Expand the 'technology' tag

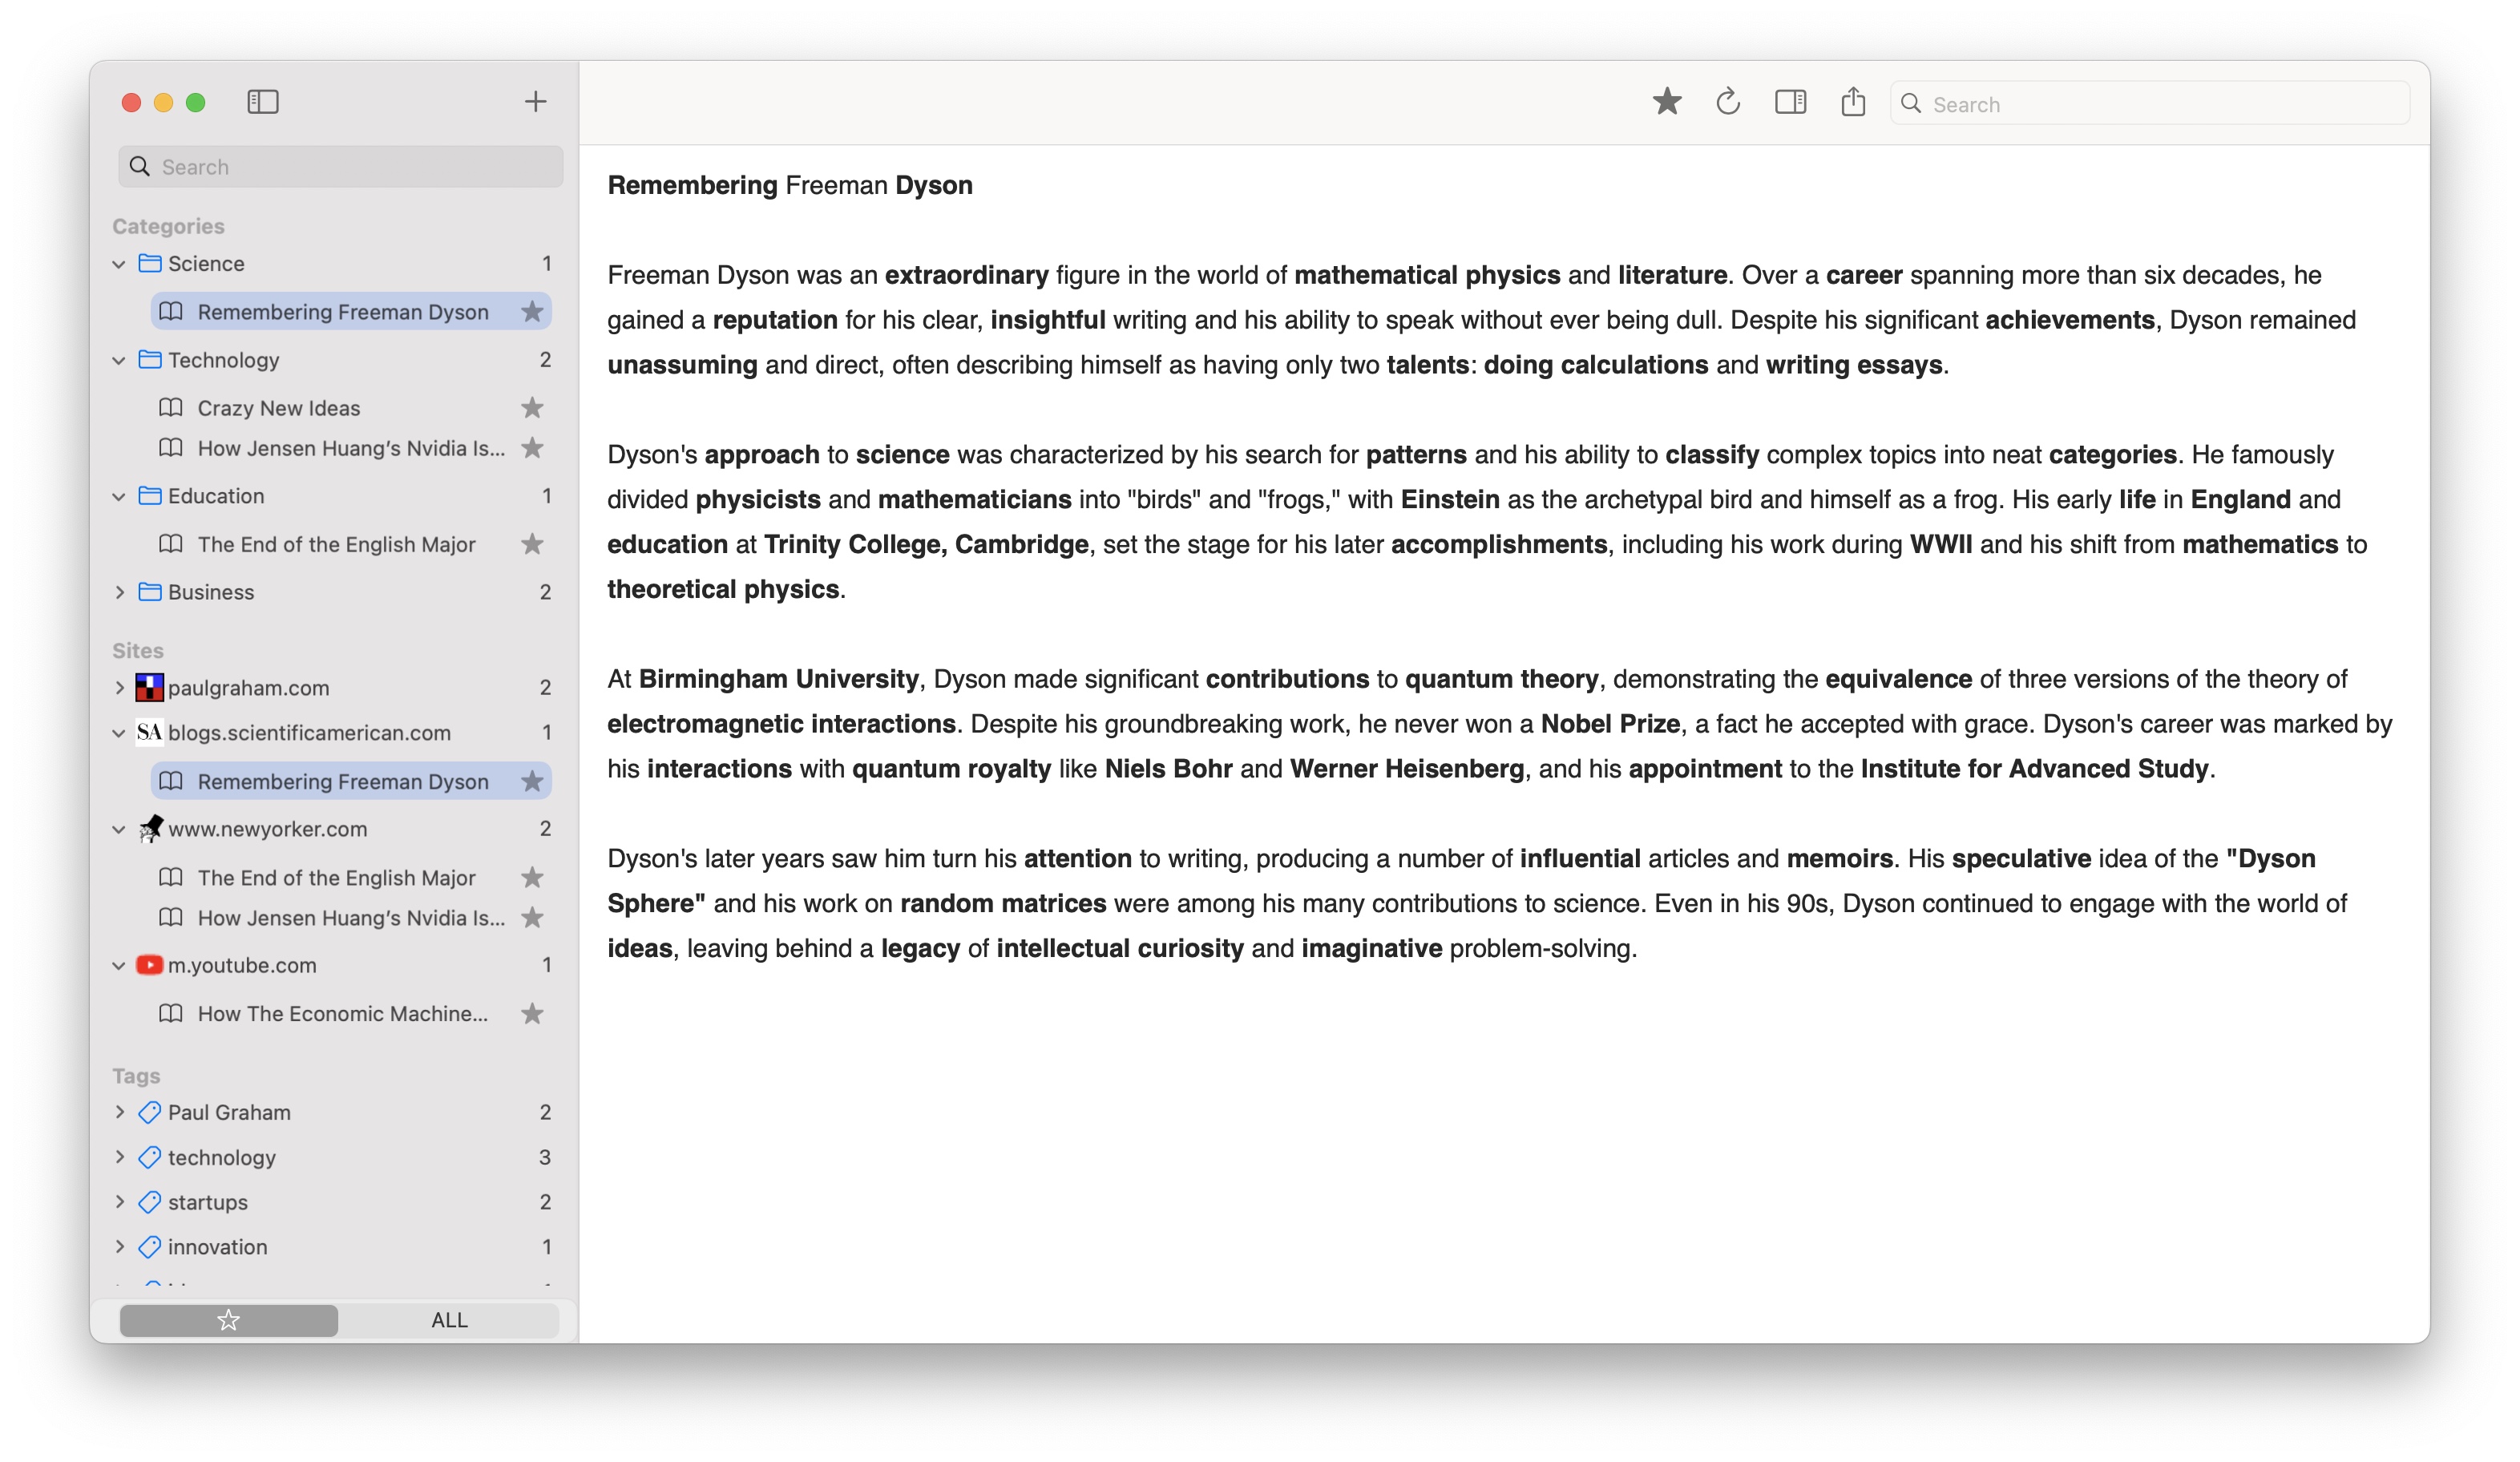[x=119, y=1157]
